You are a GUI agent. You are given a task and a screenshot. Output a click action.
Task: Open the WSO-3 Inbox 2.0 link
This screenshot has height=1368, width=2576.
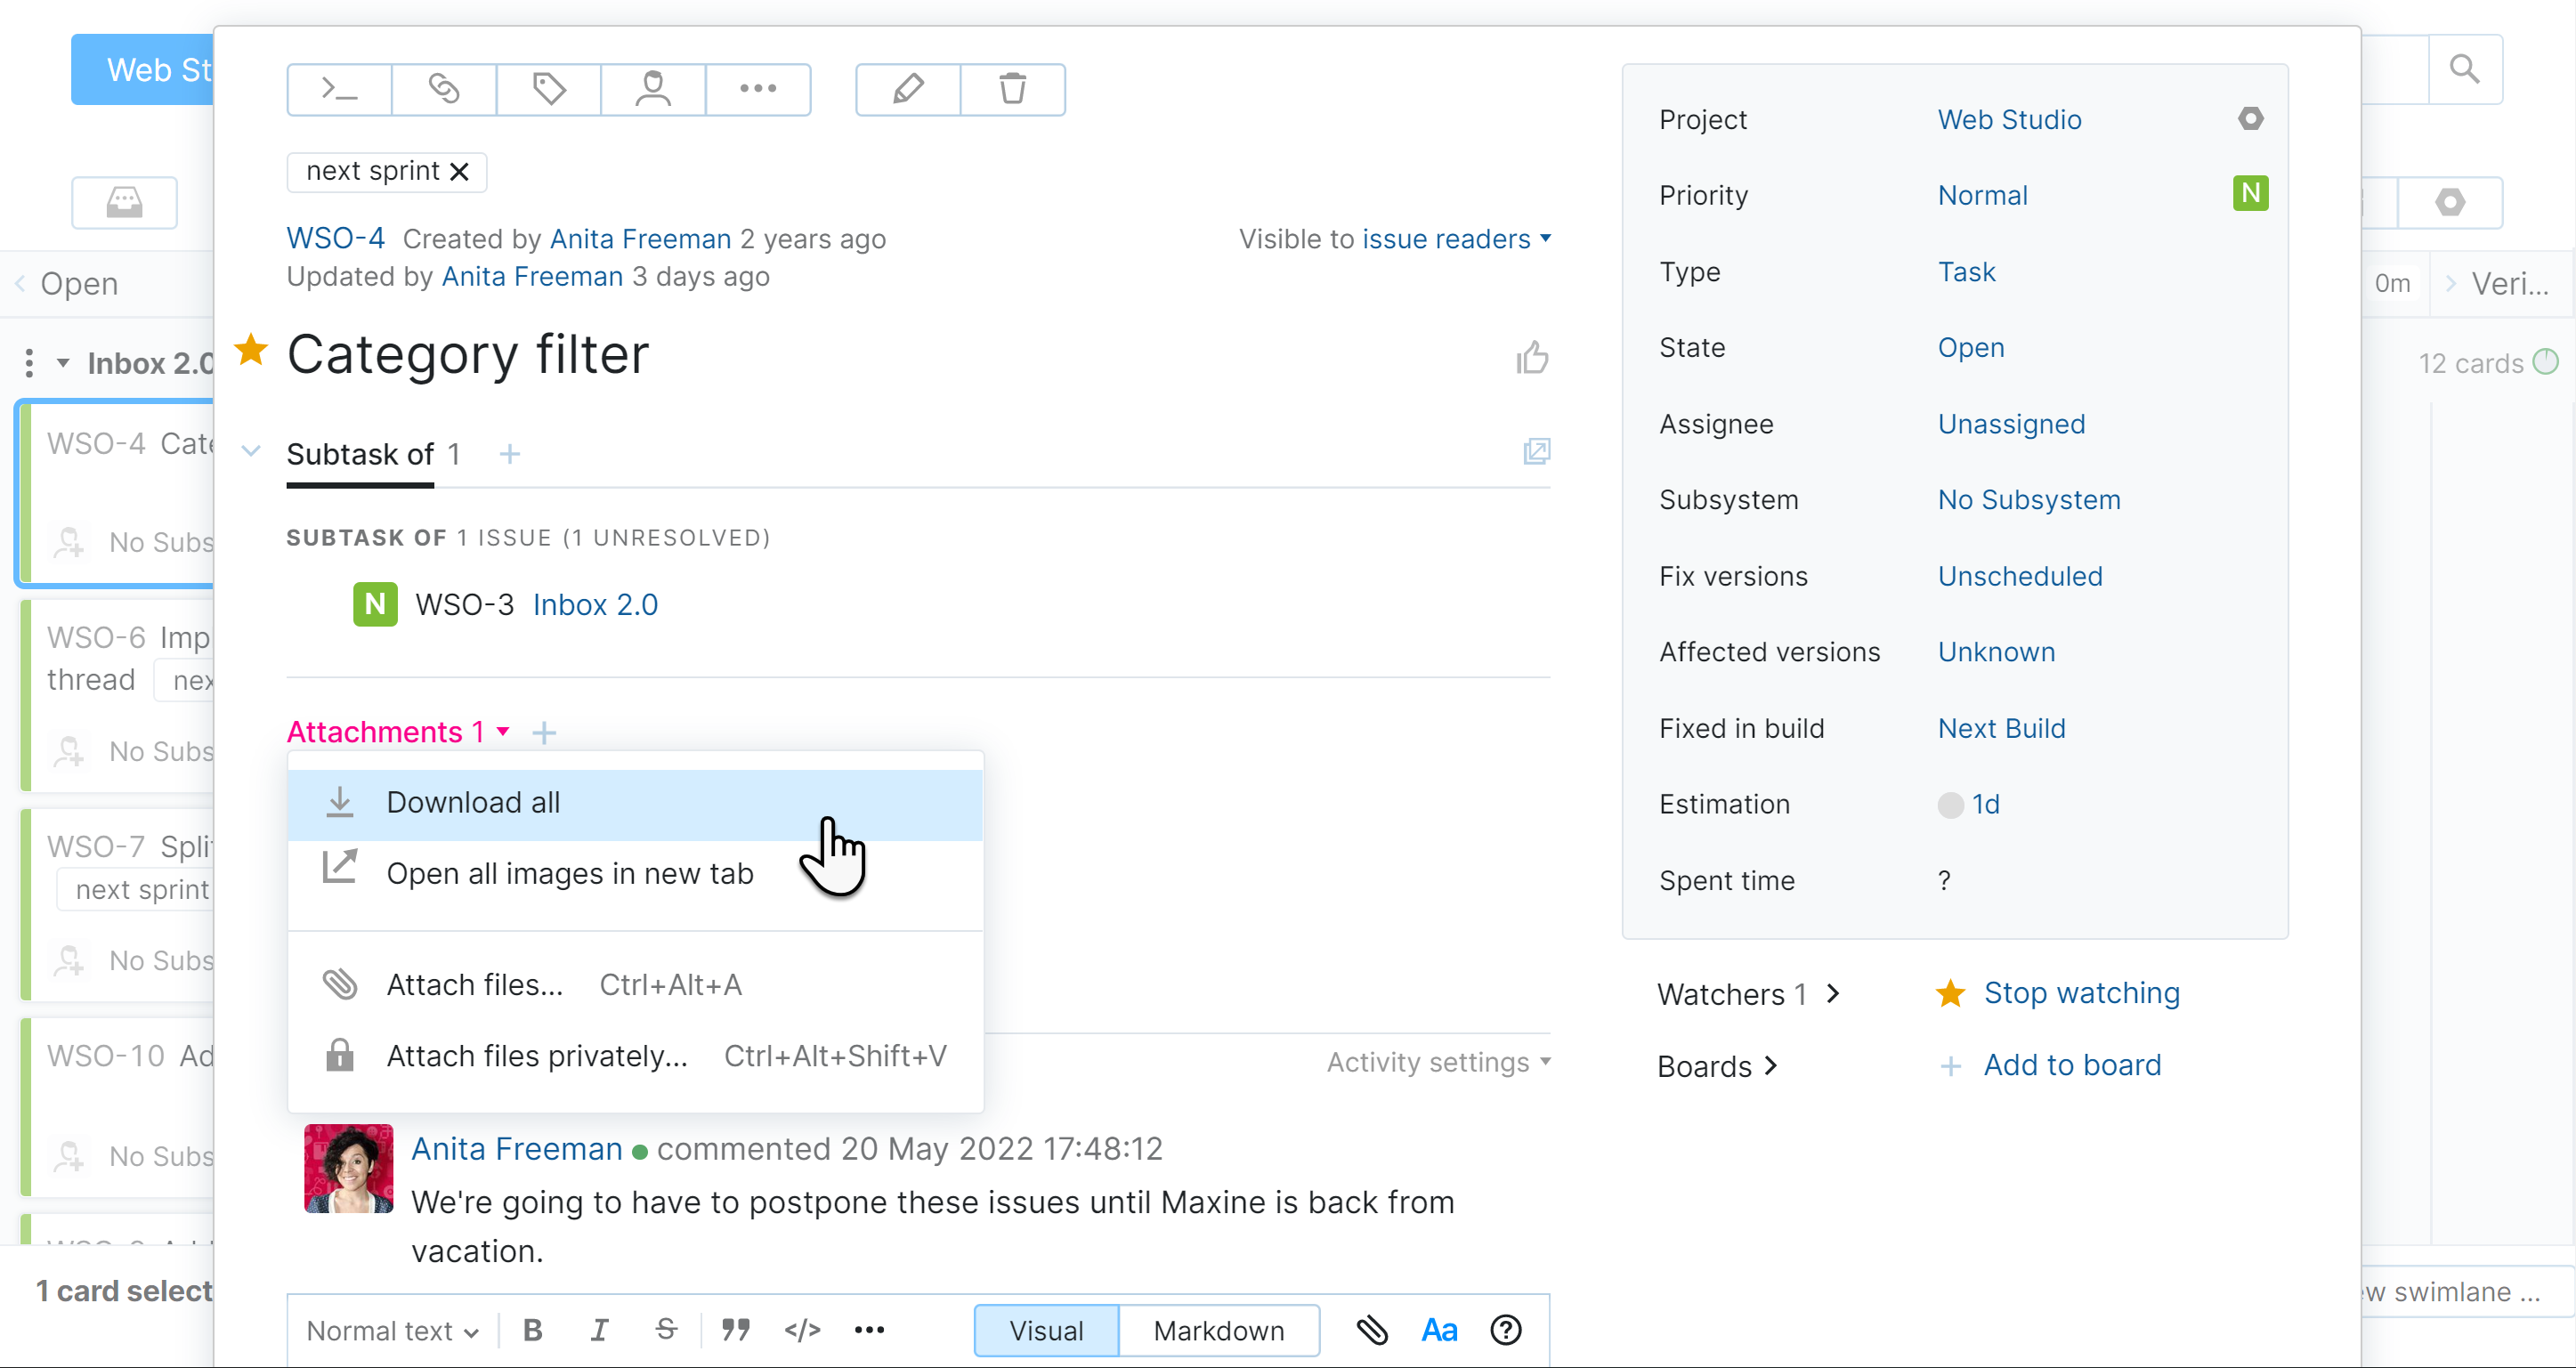pyautogui.click(x=595, y=604)
